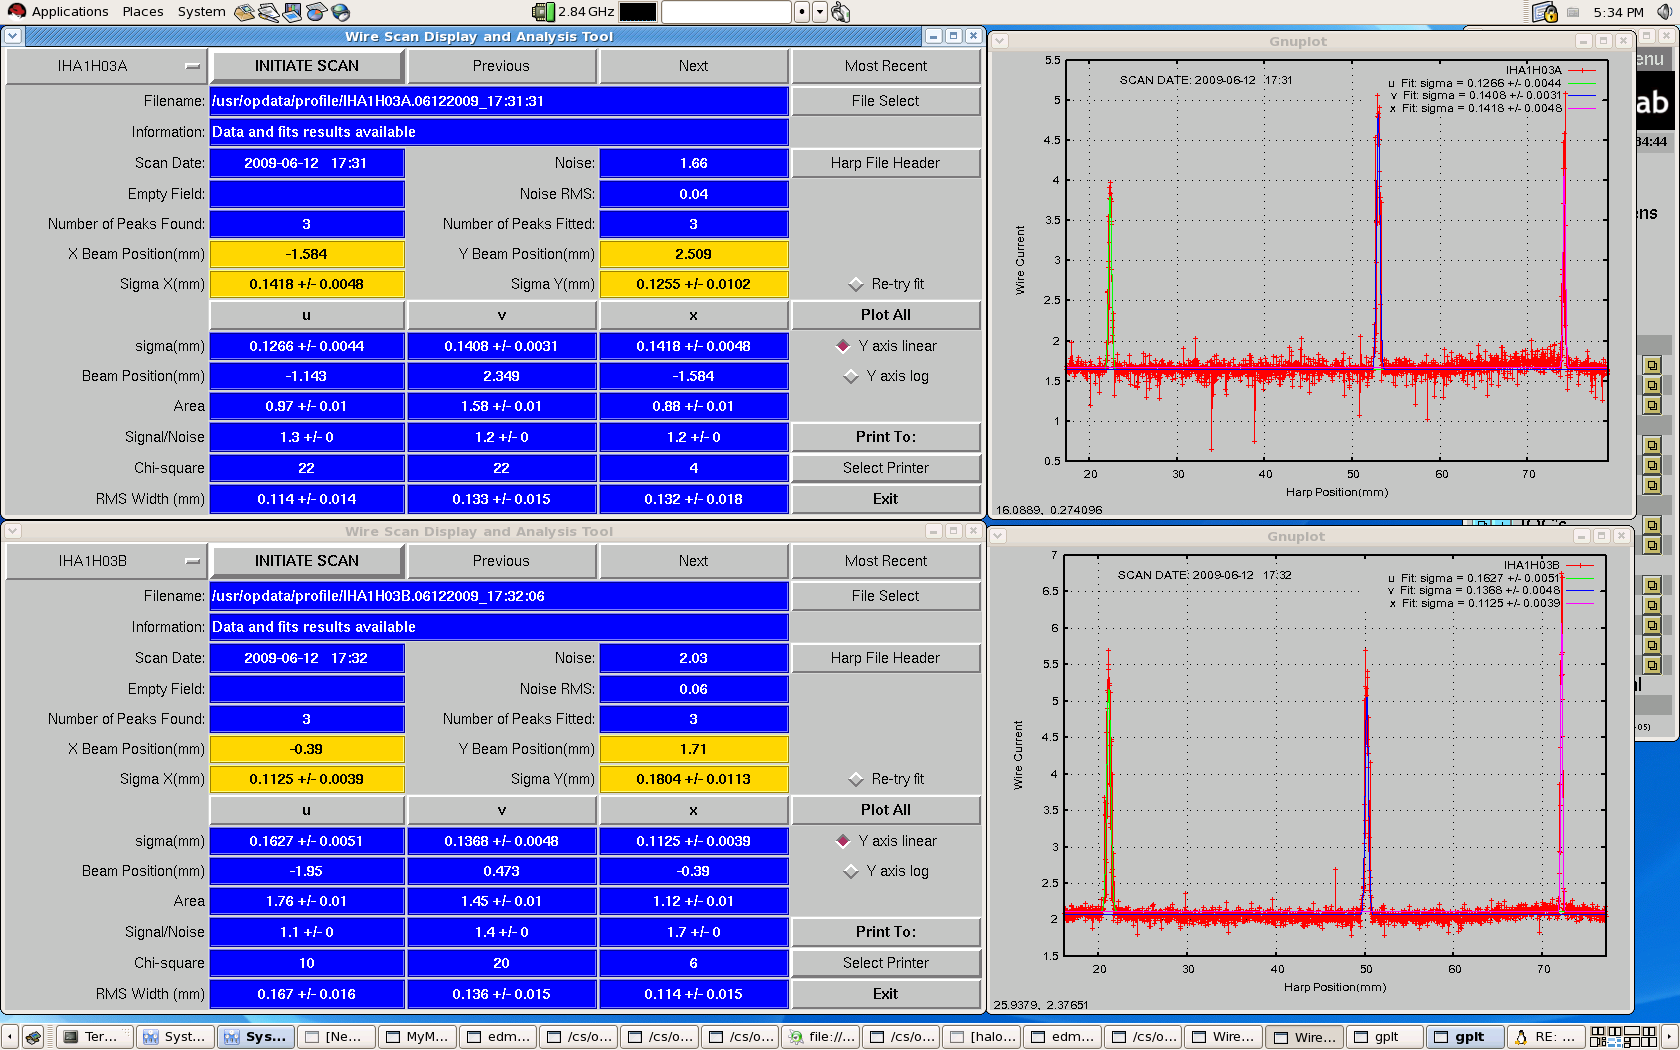
Task: Switch to gplt bold taskbar window
Action: [1465, 1037]
